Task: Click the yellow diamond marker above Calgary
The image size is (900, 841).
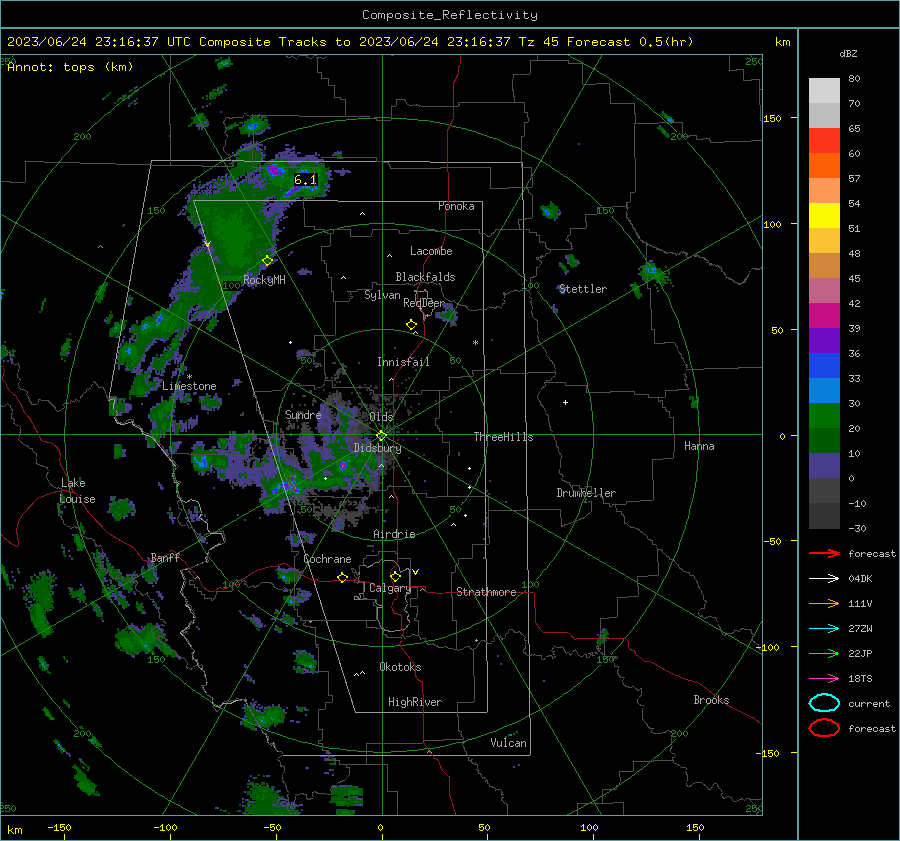Action: [395, 576]
